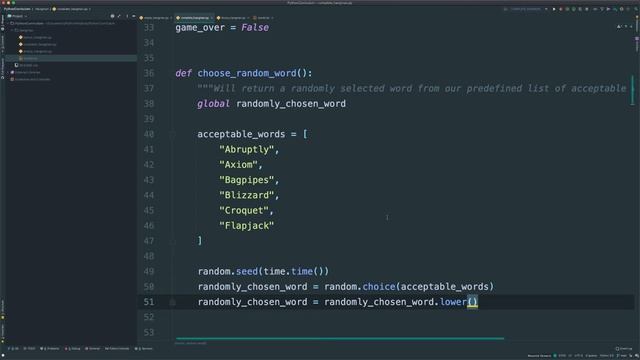Run the program with the green Run icon
The width and height of the screenshot is (640, 360).
[x=554, y=9]
